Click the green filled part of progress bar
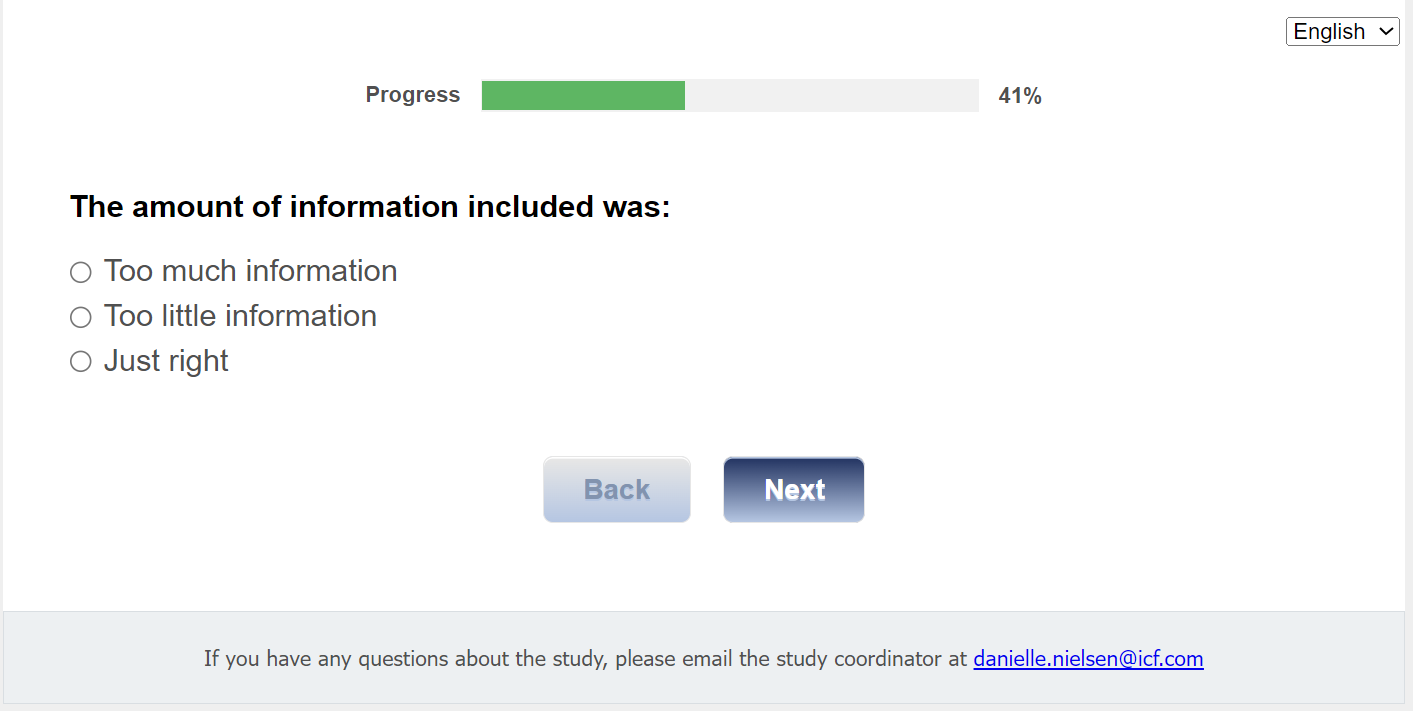Image resolution: width=1413 pixels, height=711 pixels. click(x=583, y=96)
